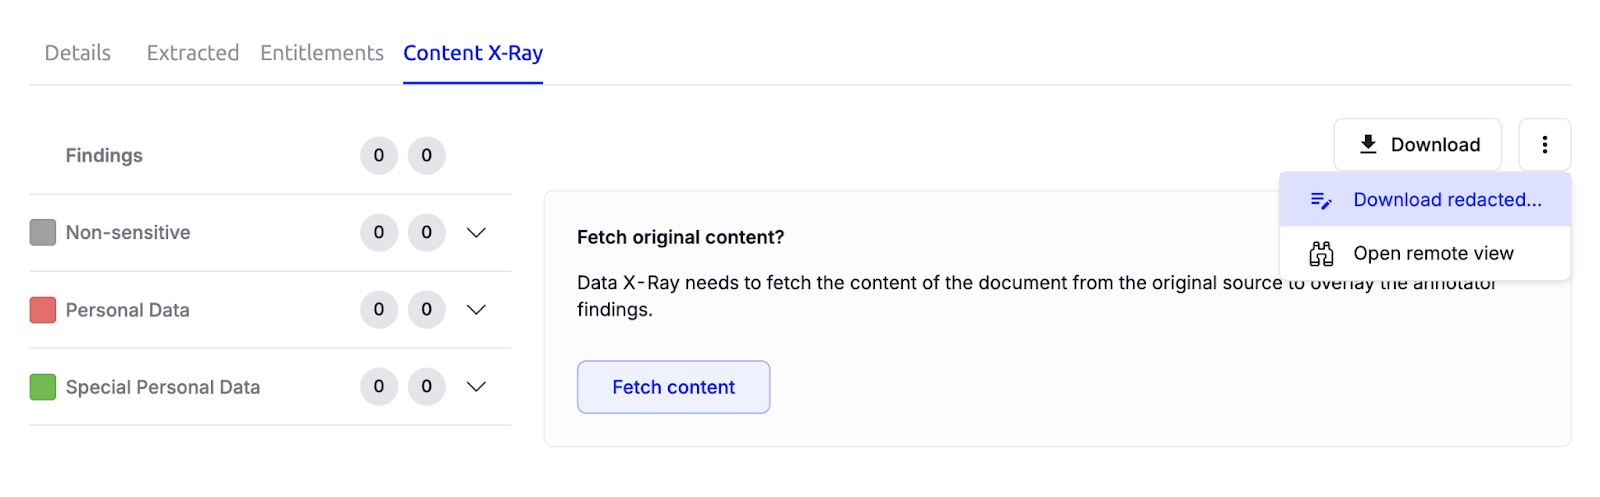Open the Entitlements tab
Image resolution: width=1600 pixels, height=497 pixels.
[x=322, y=53]
